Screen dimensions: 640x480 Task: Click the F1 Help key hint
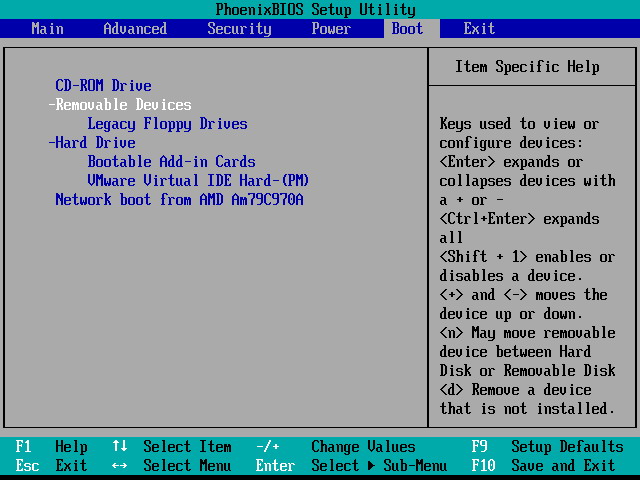pyautogui.click(x=51, y=447)
